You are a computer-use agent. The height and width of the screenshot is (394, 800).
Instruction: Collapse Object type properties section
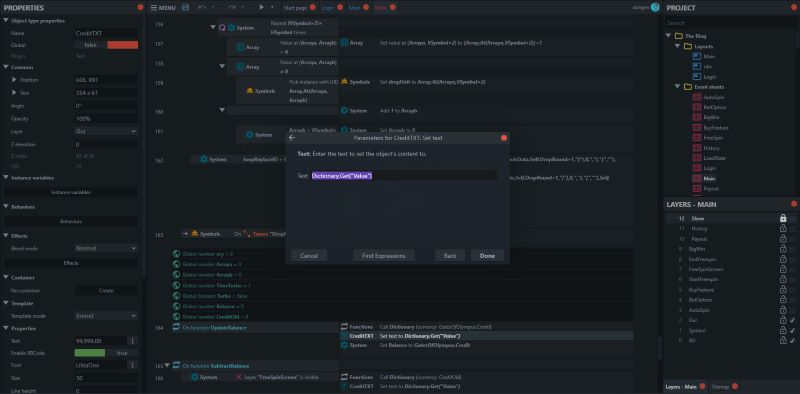[x=6, y=20]
